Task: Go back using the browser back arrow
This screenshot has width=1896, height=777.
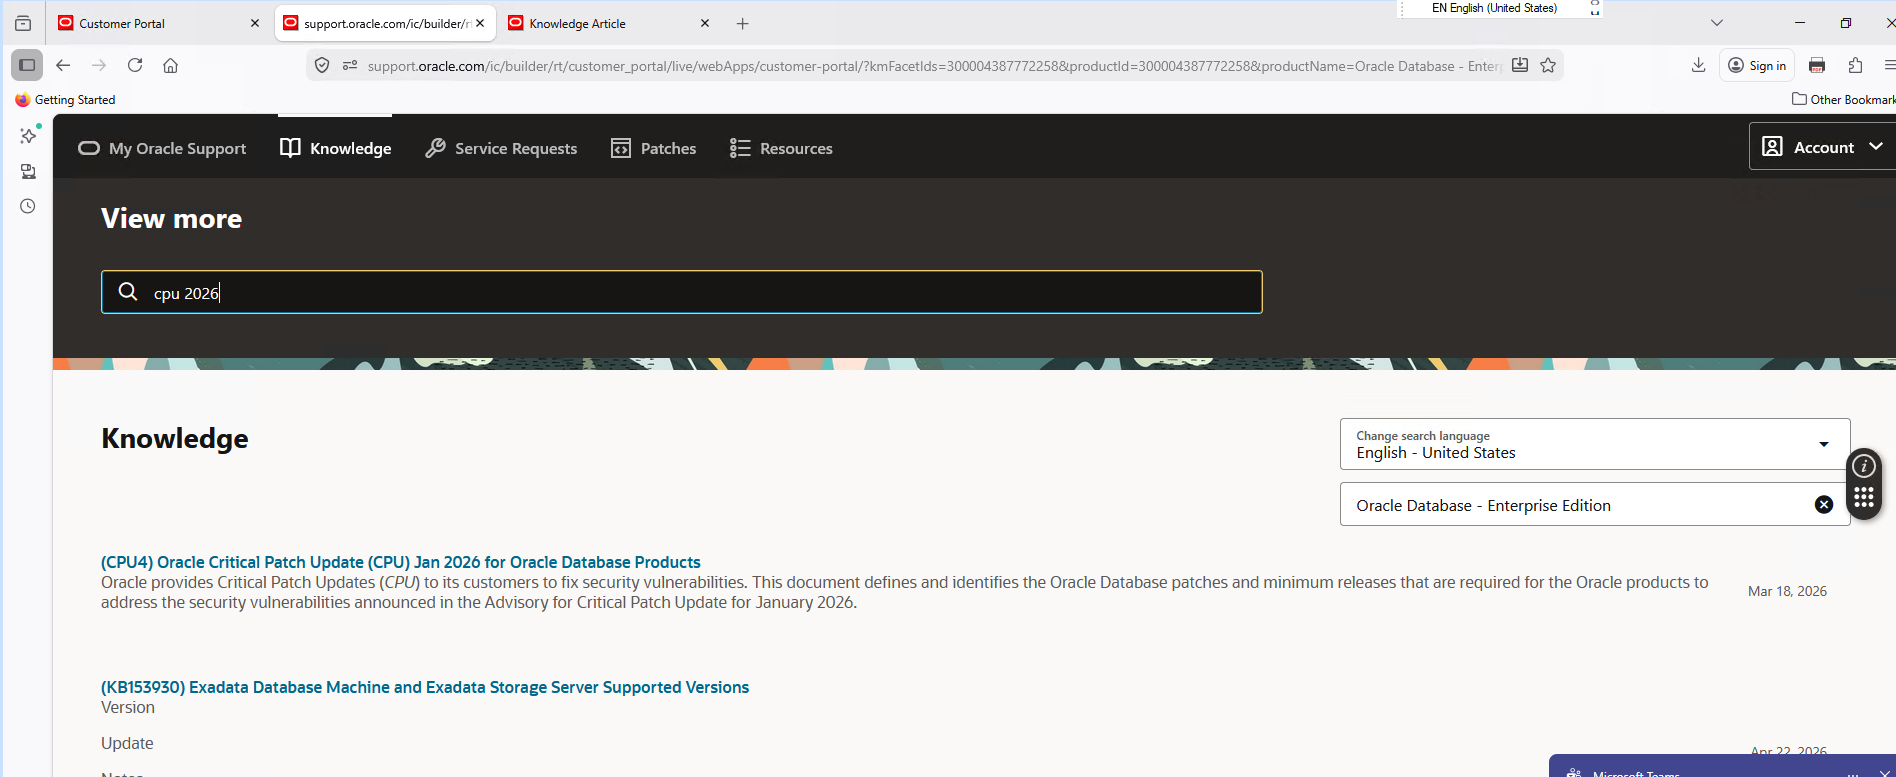Action: pos(63,65)
